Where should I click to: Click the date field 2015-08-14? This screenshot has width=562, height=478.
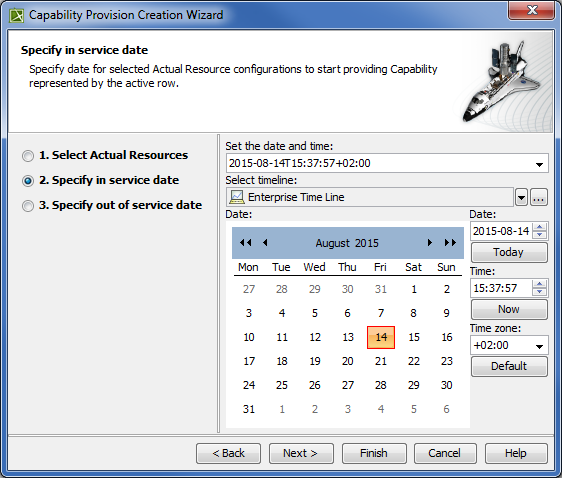point(501,231)
